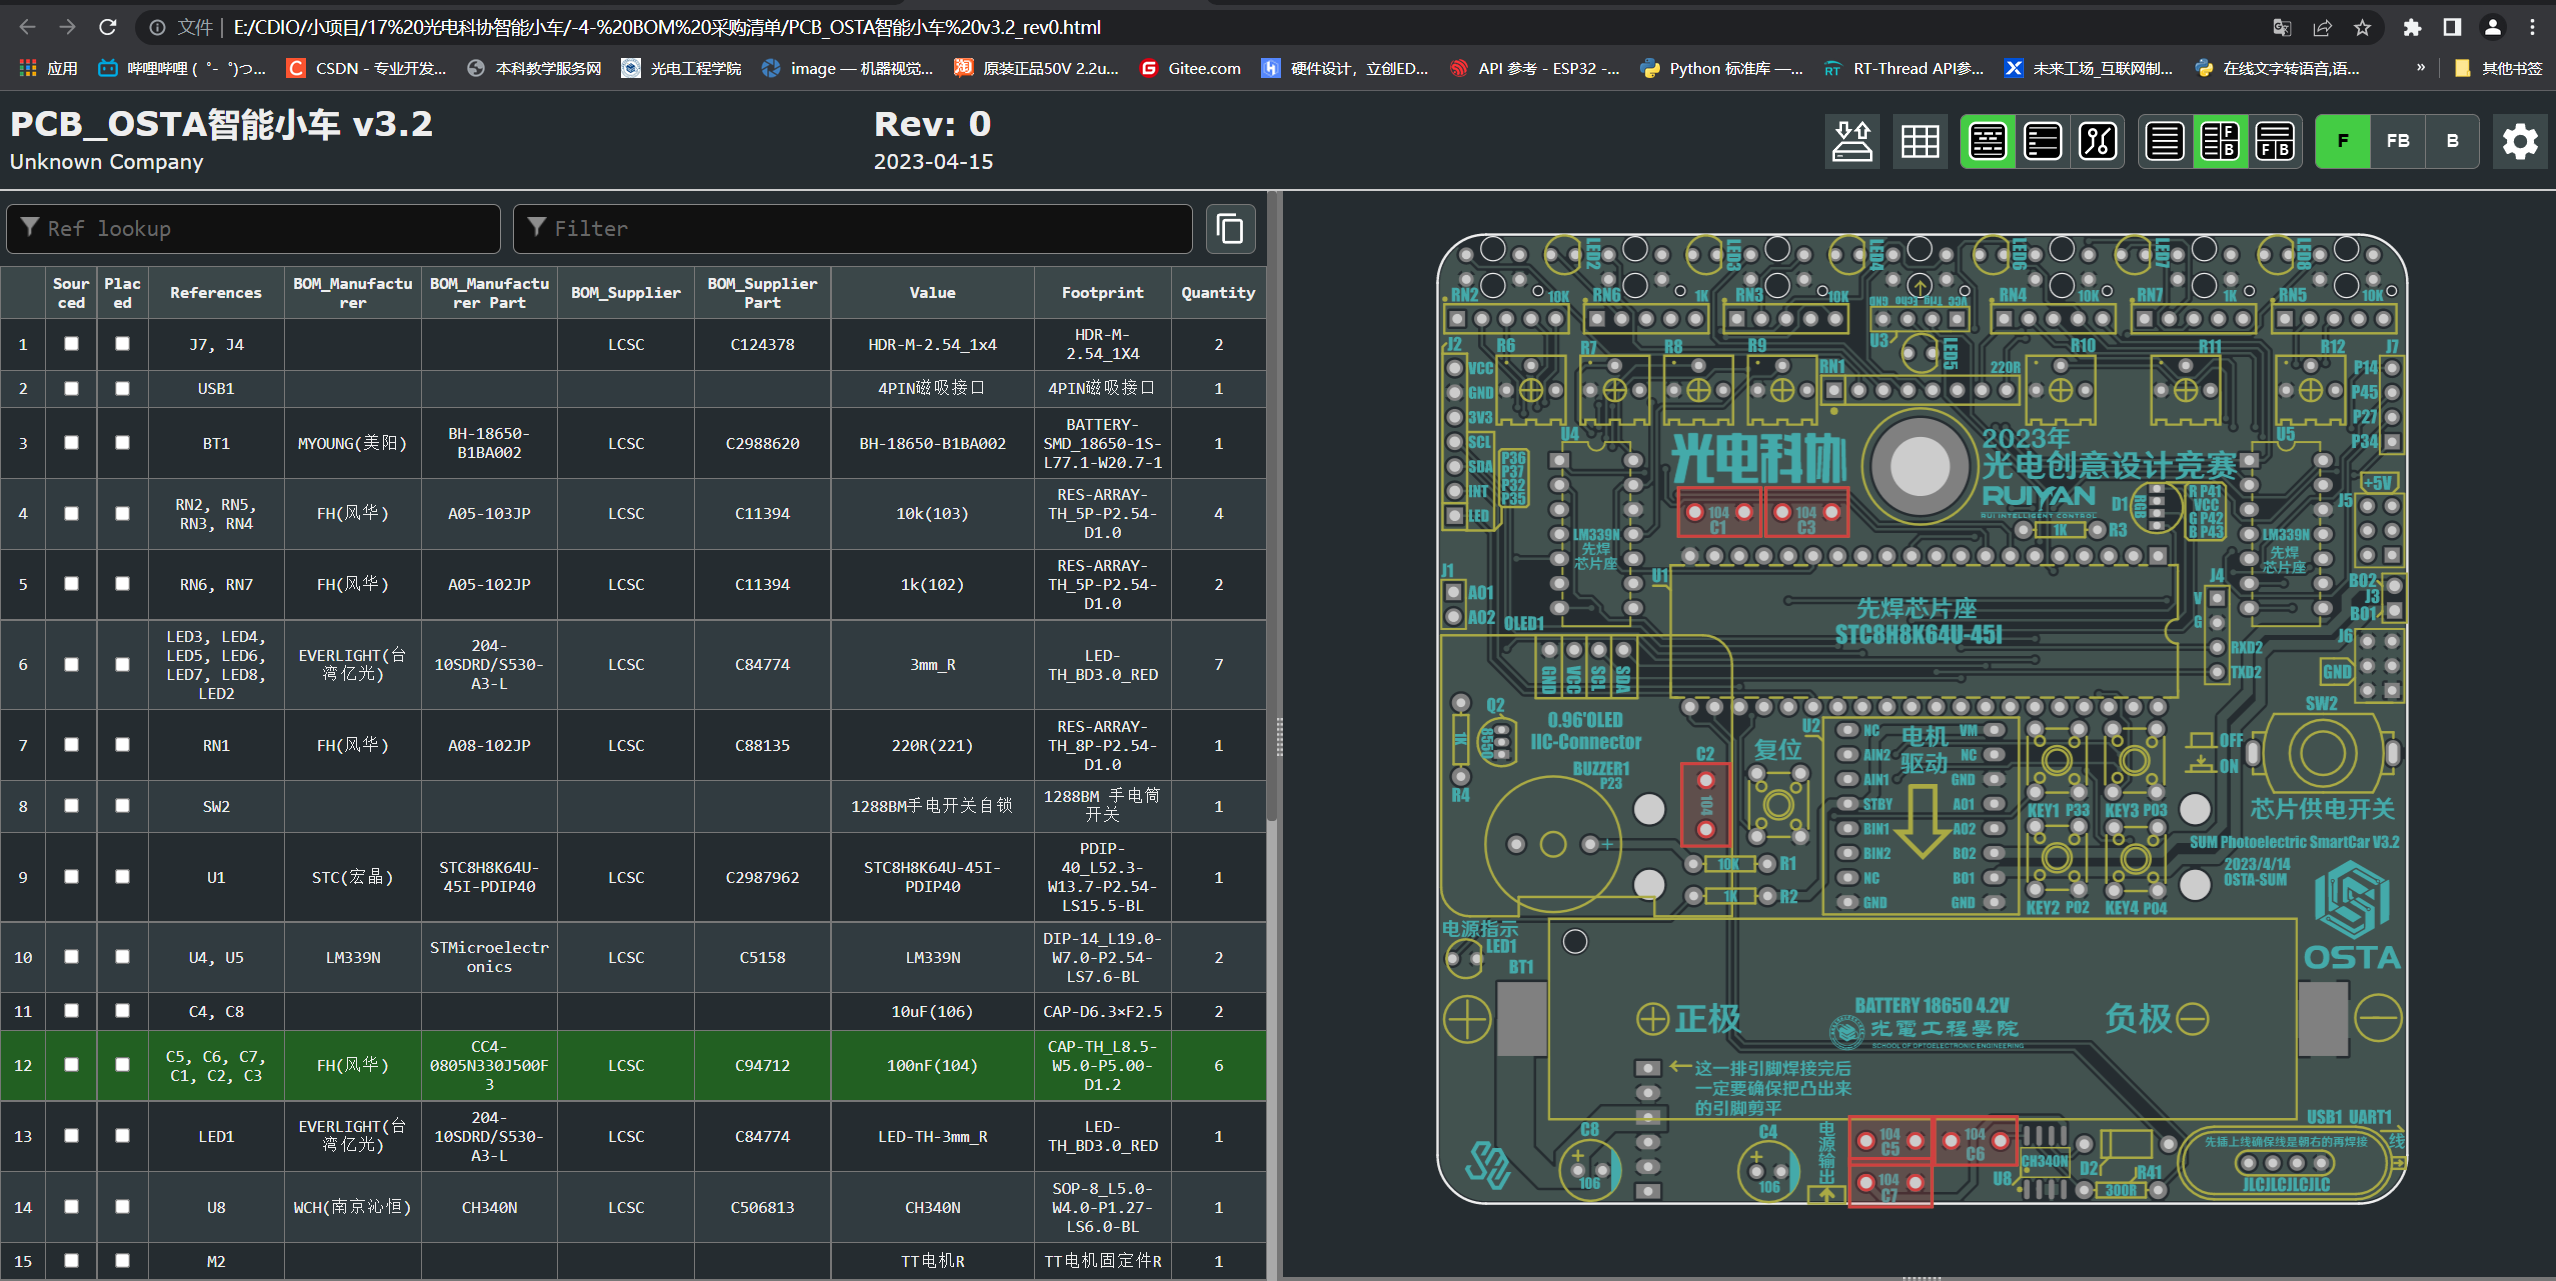
Task: Click the Quantity column header
Action: coord(1217,293)
